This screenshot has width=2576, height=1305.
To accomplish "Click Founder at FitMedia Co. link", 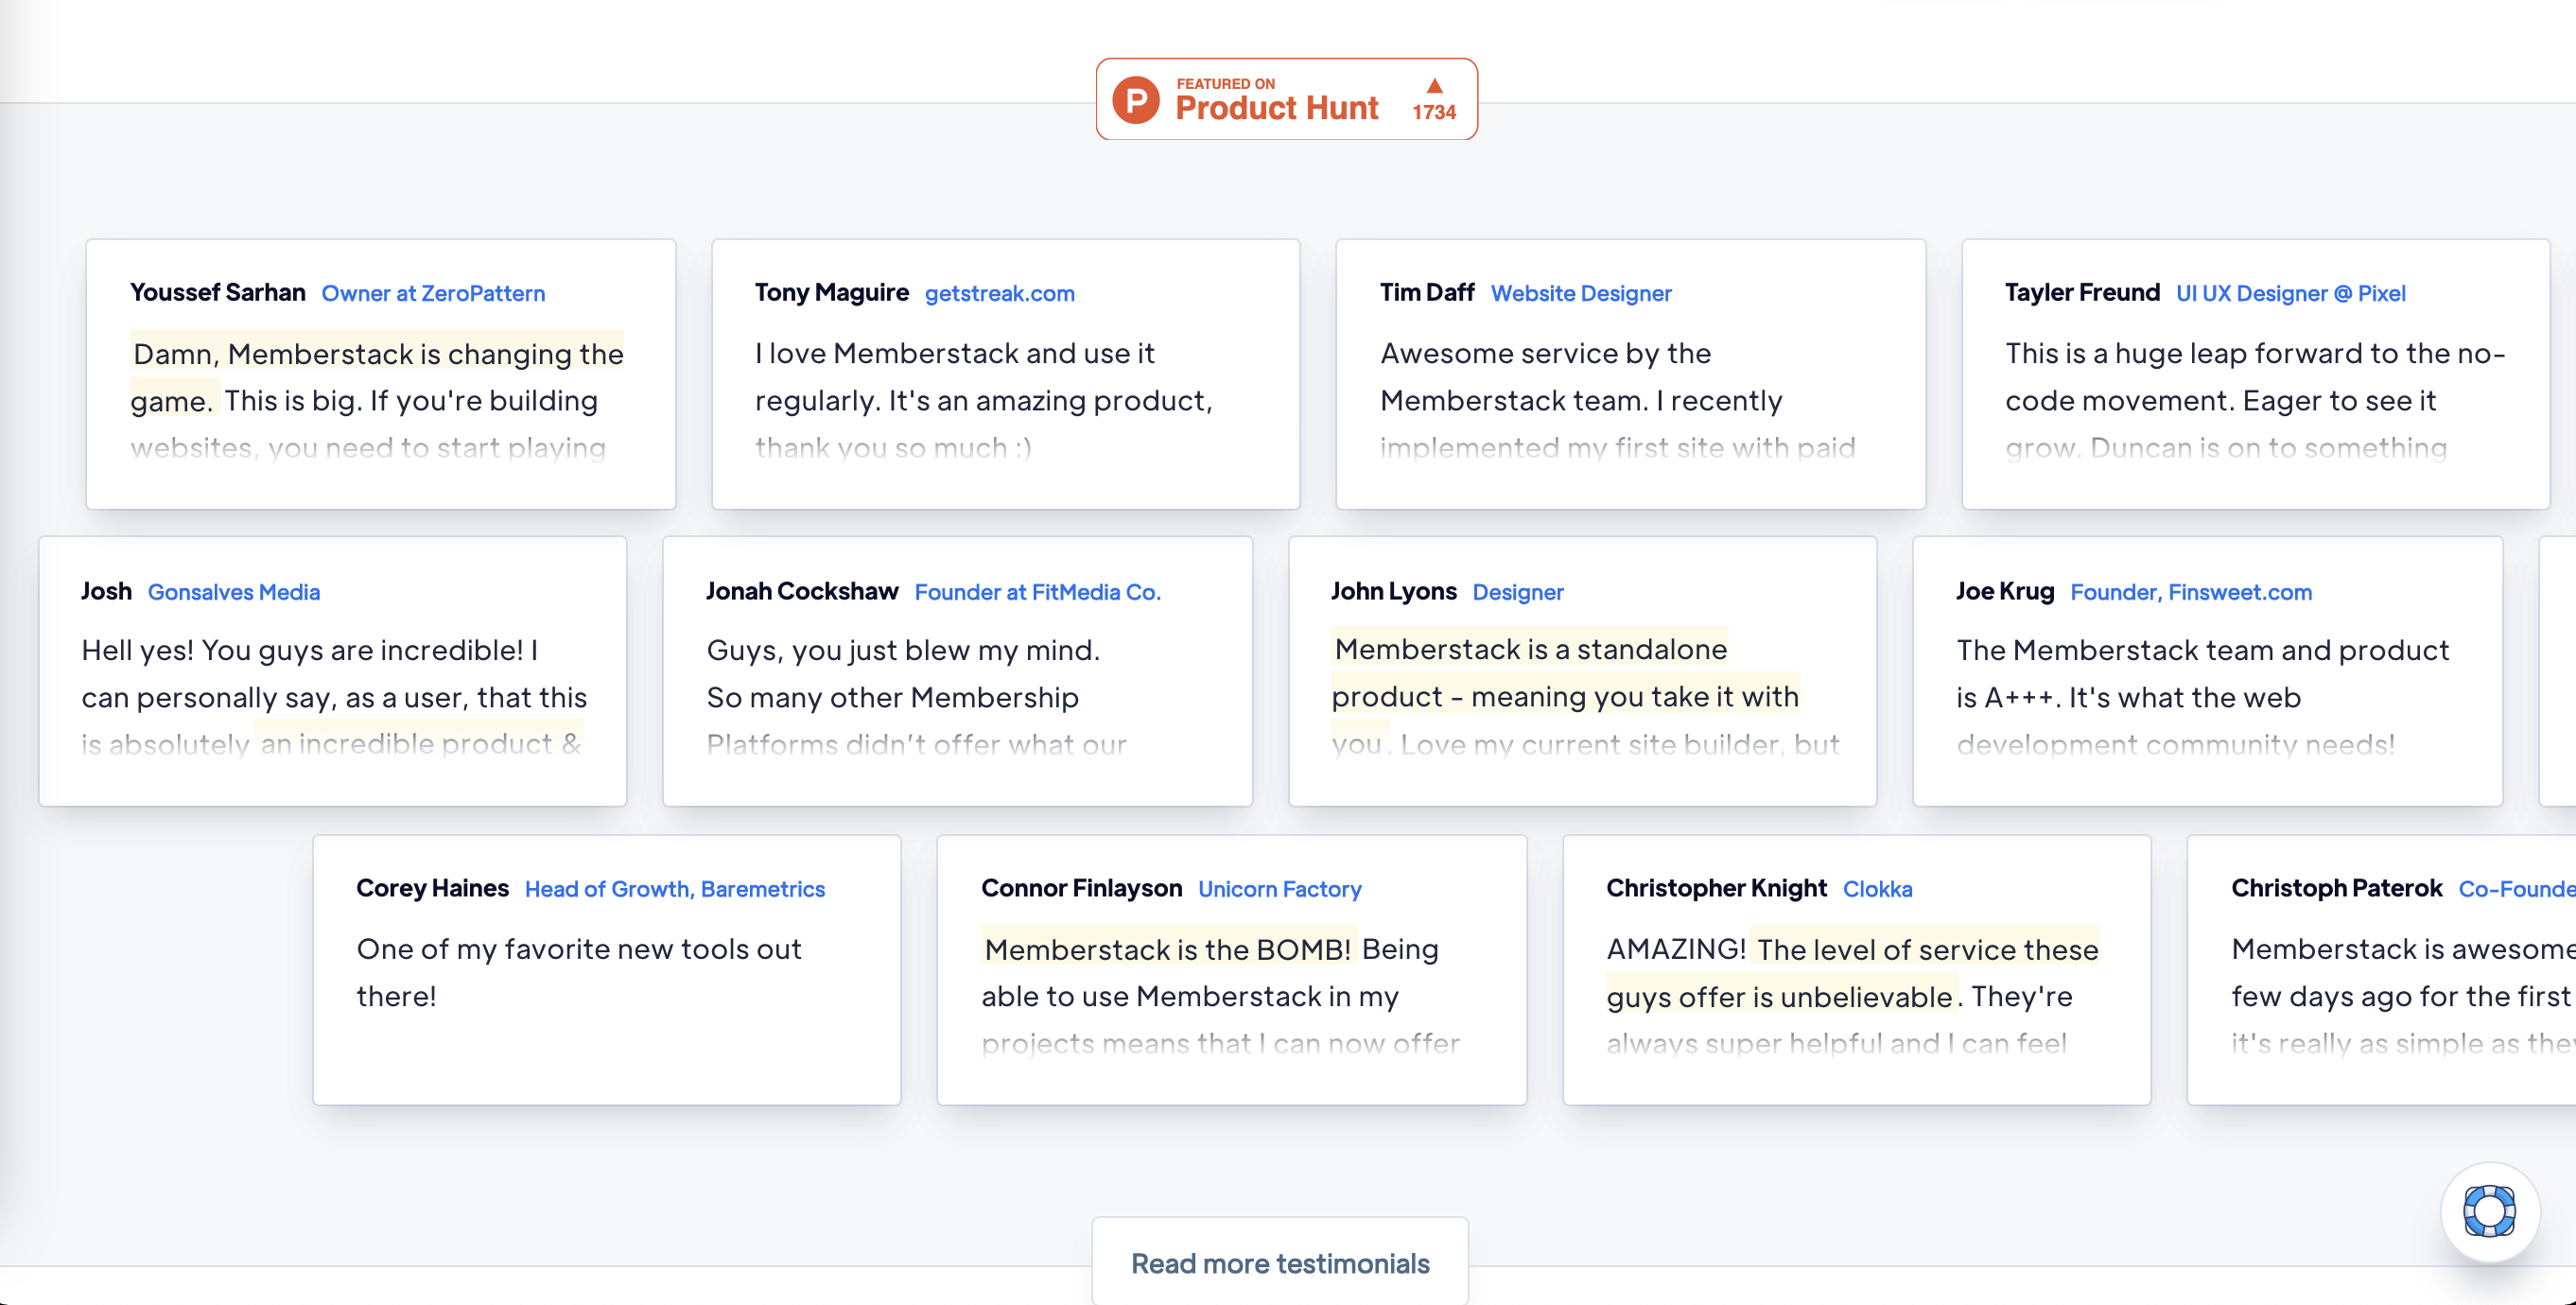I will coord(1038,591).
